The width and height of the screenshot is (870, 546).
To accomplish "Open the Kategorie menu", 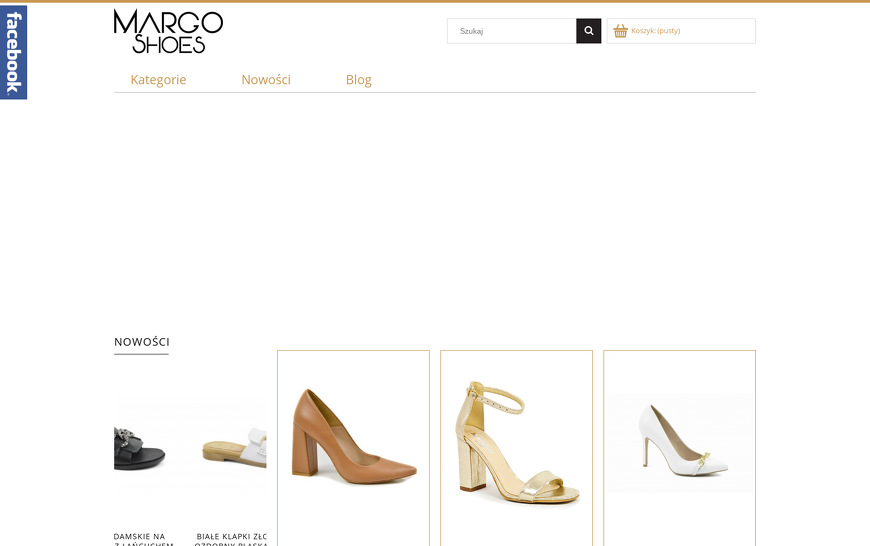I will coord(158,80).
